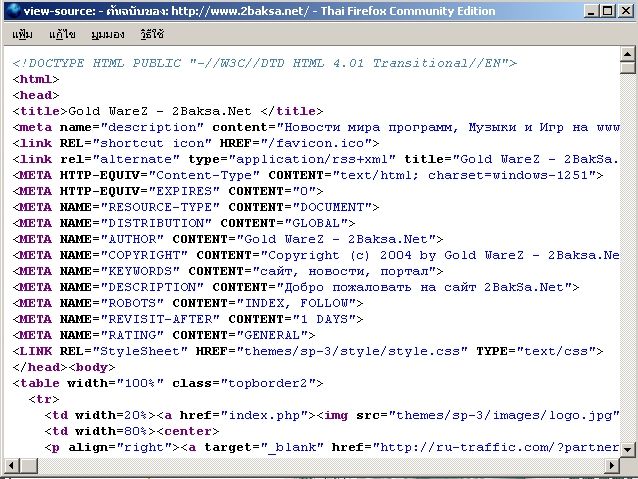Close the view-source window
Image resolution: width=638 pixels, height=479 pixels.
(x=626, y=11)
